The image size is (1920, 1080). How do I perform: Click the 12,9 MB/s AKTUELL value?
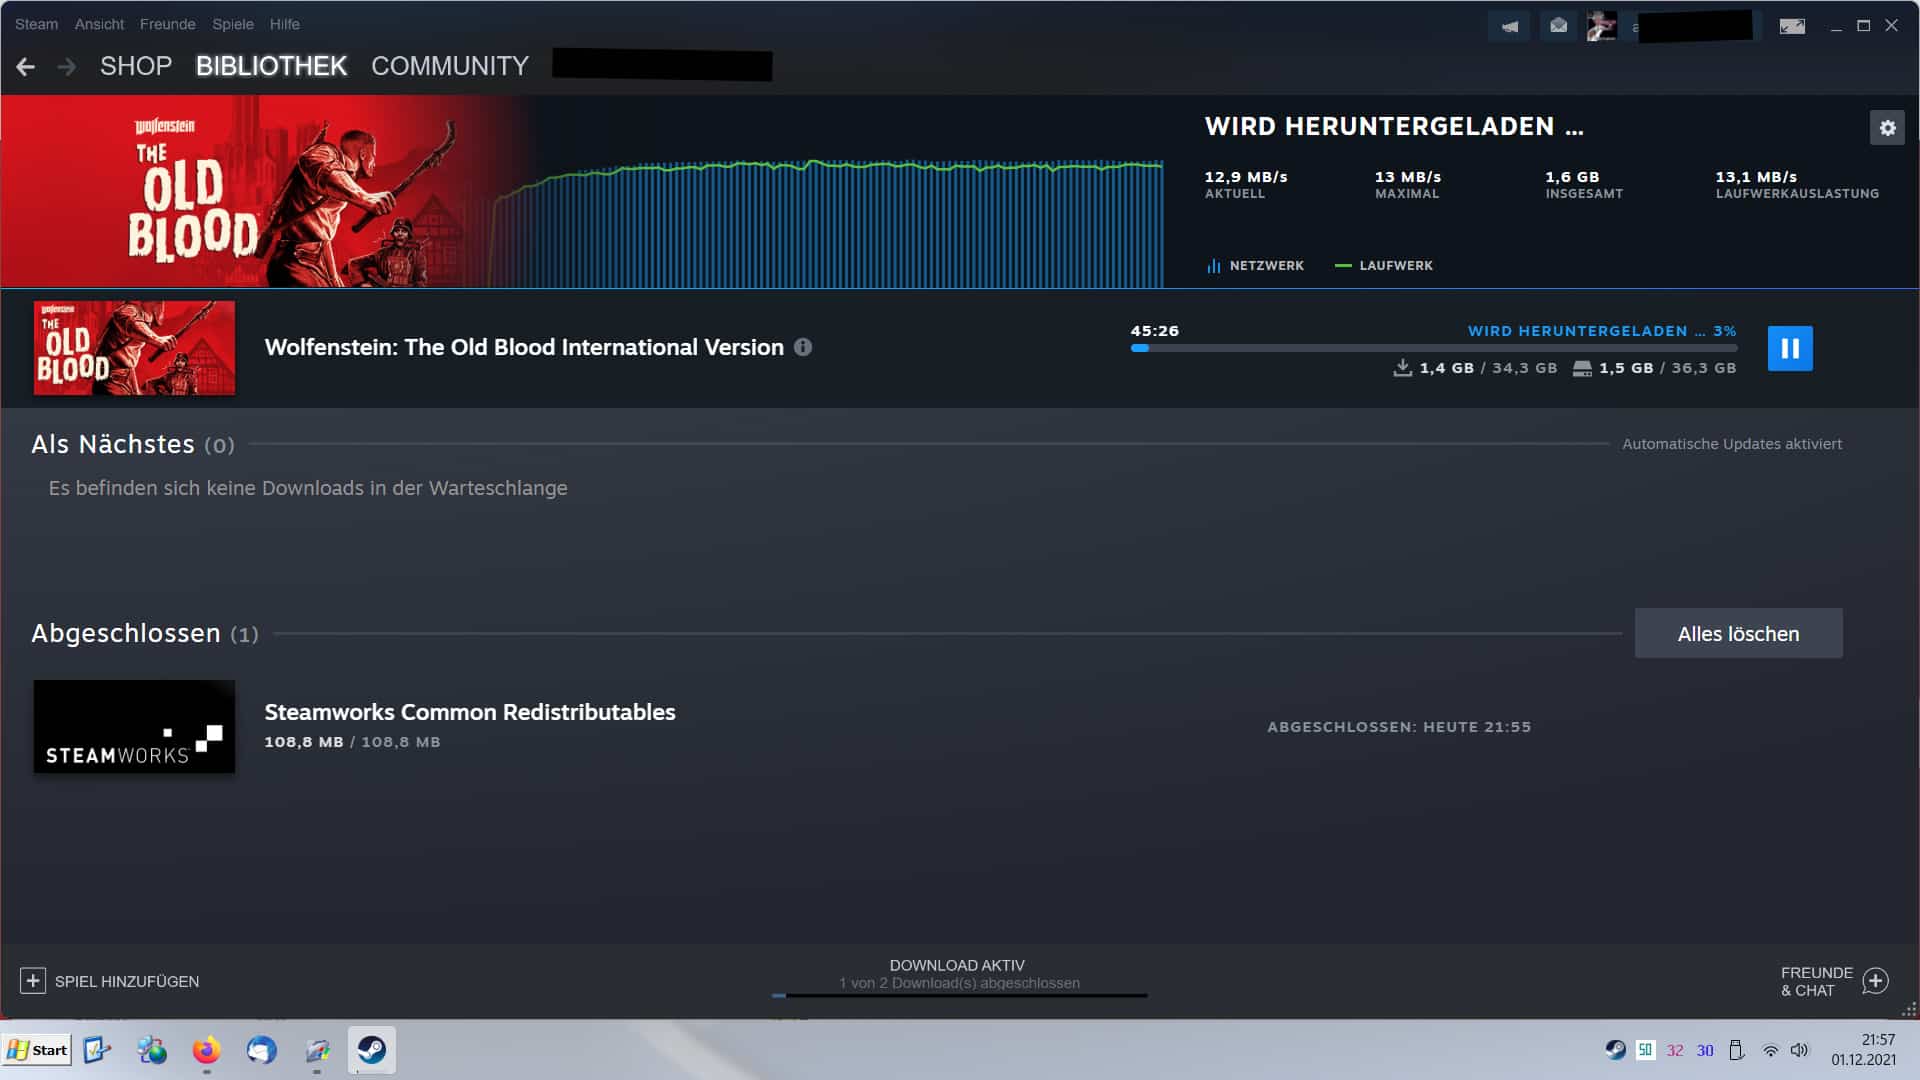1246,177
